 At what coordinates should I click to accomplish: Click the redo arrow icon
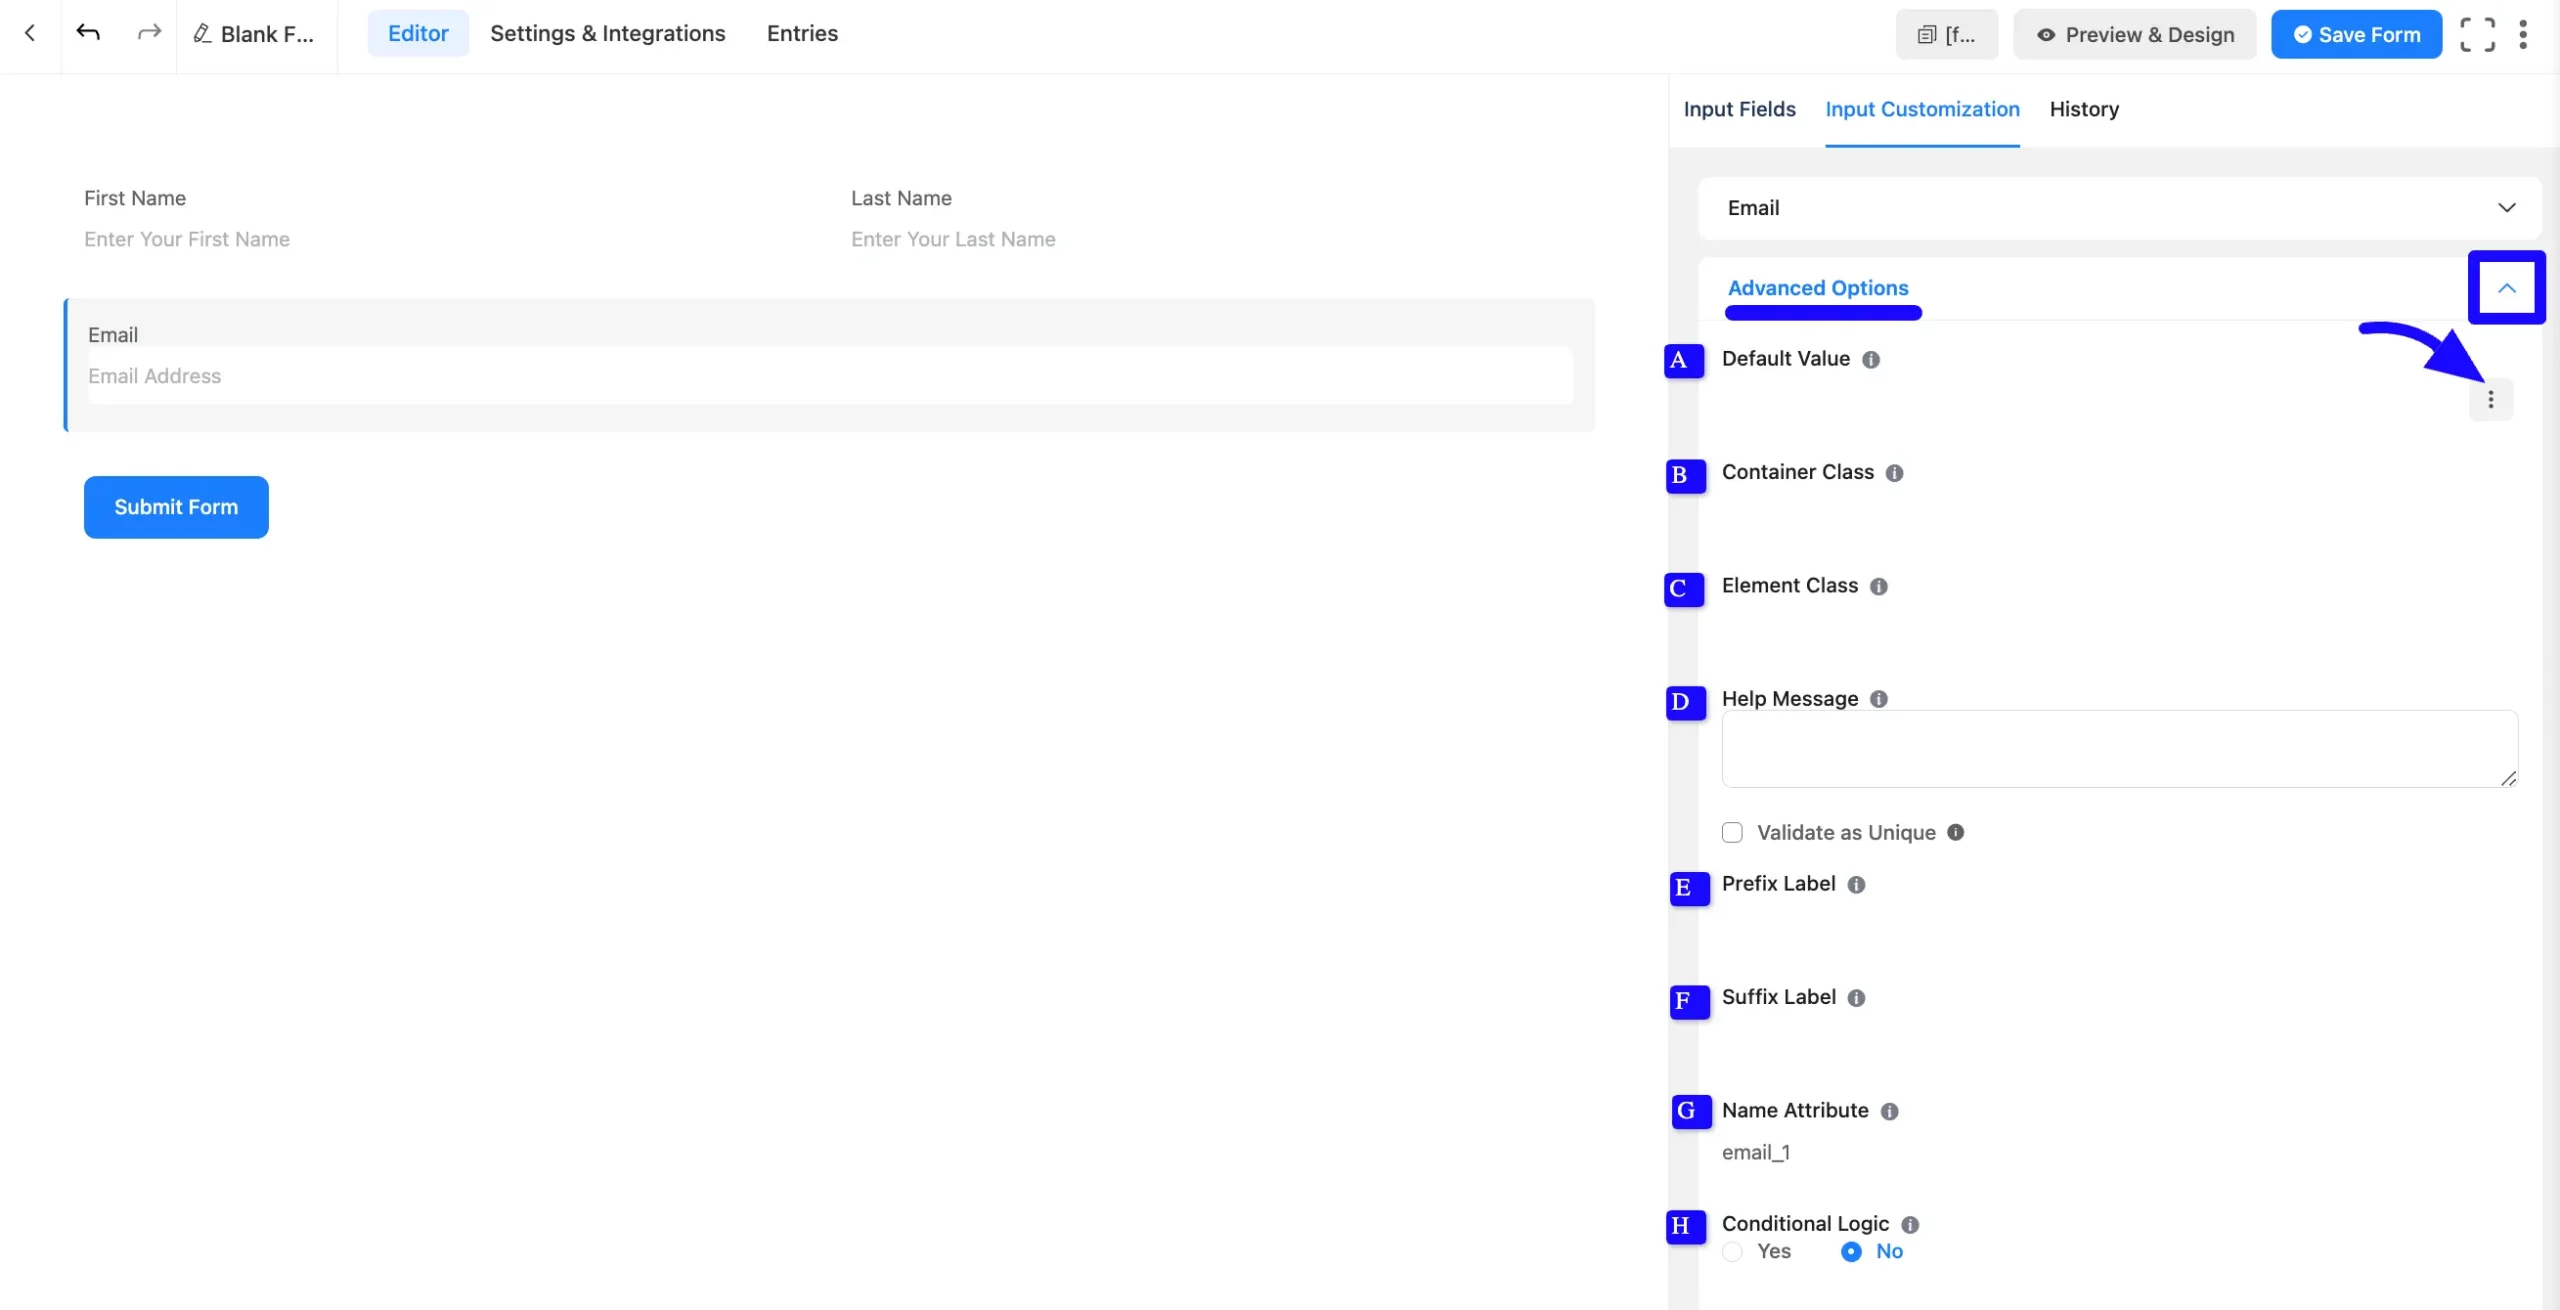pos(149,33)
